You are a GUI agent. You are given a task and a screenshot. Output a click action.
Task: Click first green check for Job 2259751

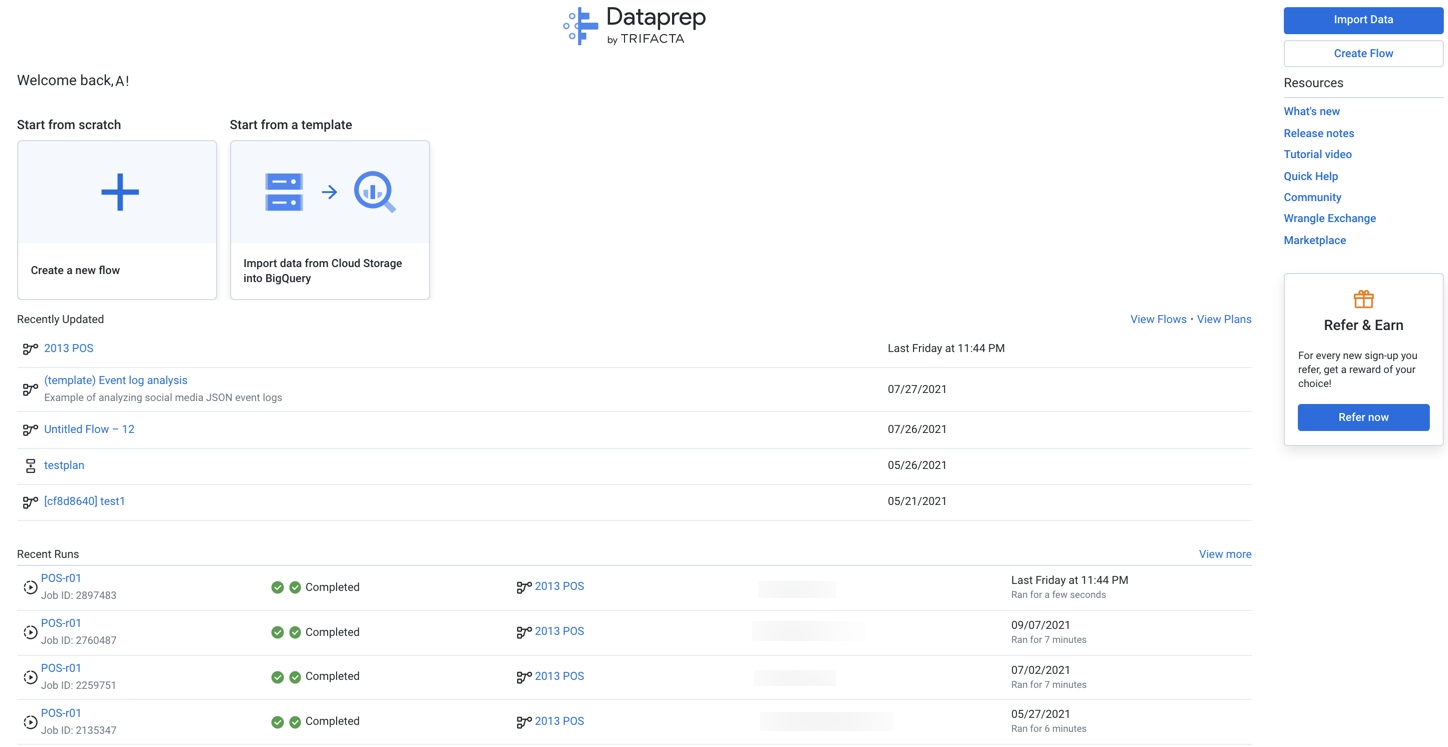[x=277, y=677]
